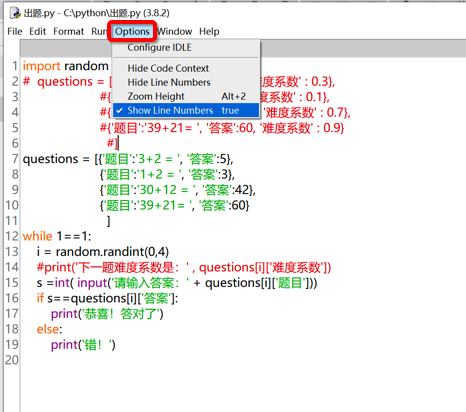The width and height of the screenshot is (466, 412).
Task: Choose Configure IDLE from Options menu
Action: pos(186,48)
